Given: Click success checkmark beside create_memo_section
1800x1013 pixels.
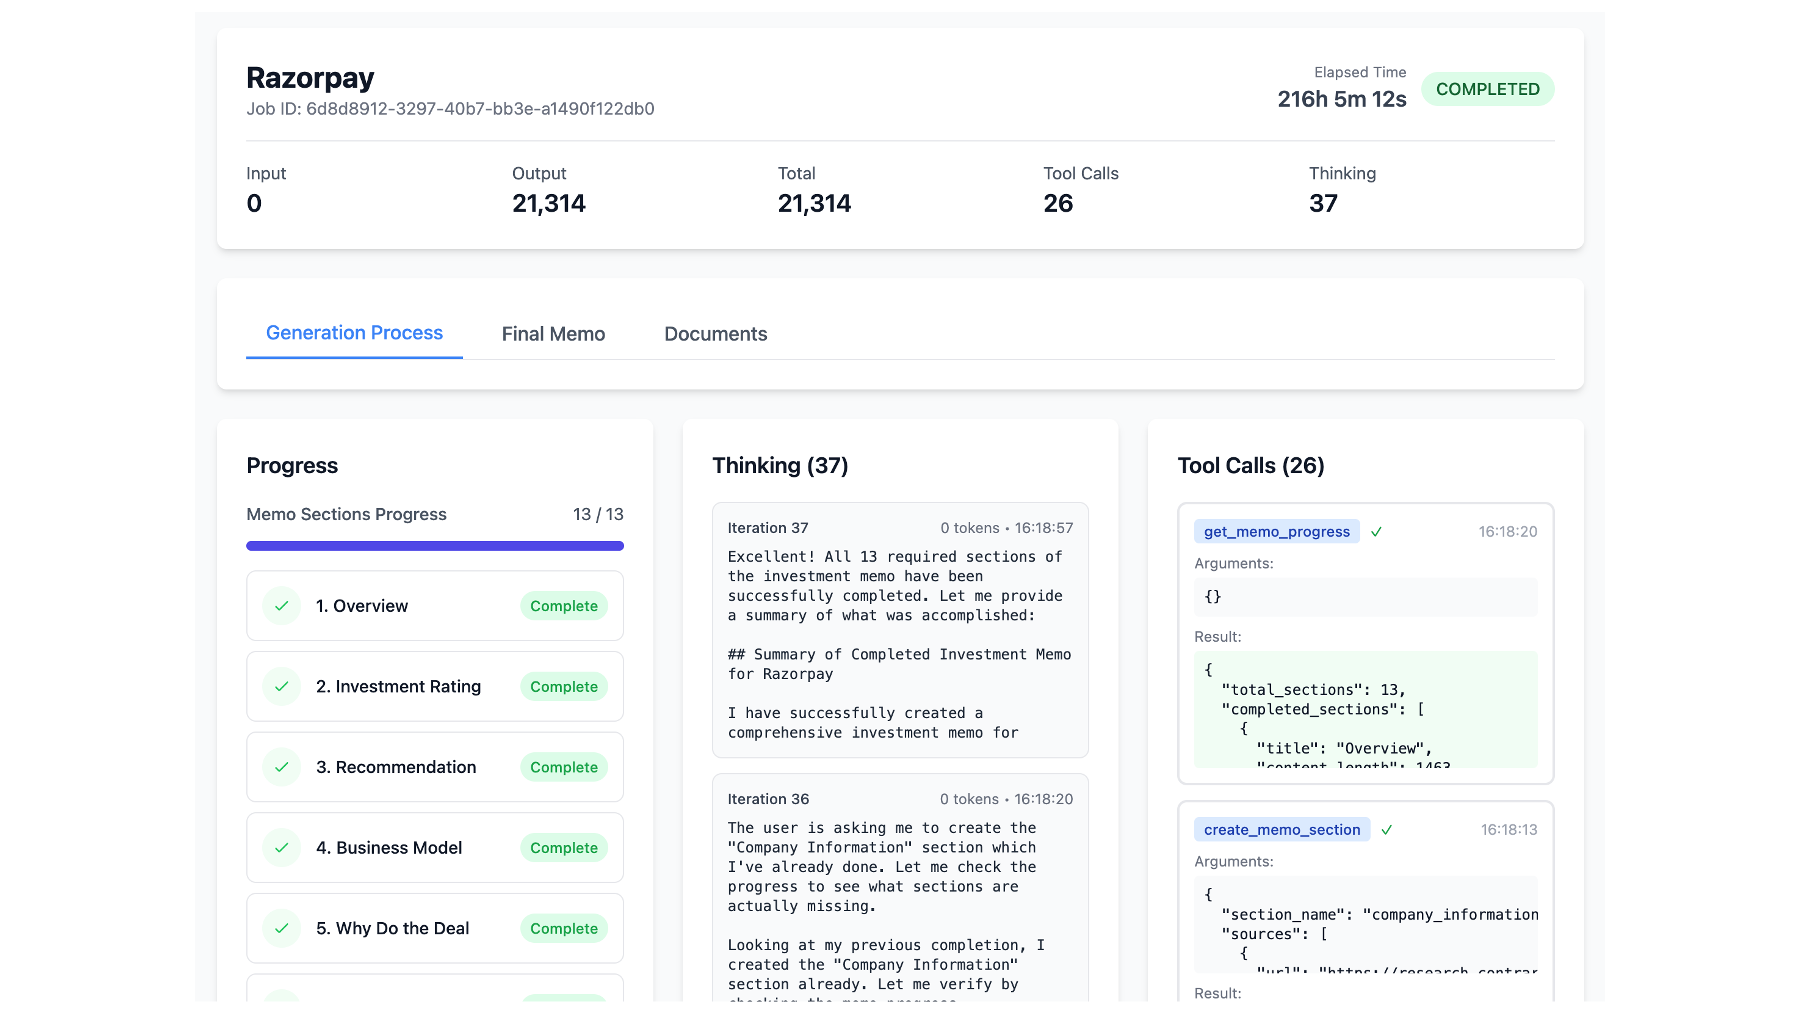Looking at the screenshot, I should 1386,830.
